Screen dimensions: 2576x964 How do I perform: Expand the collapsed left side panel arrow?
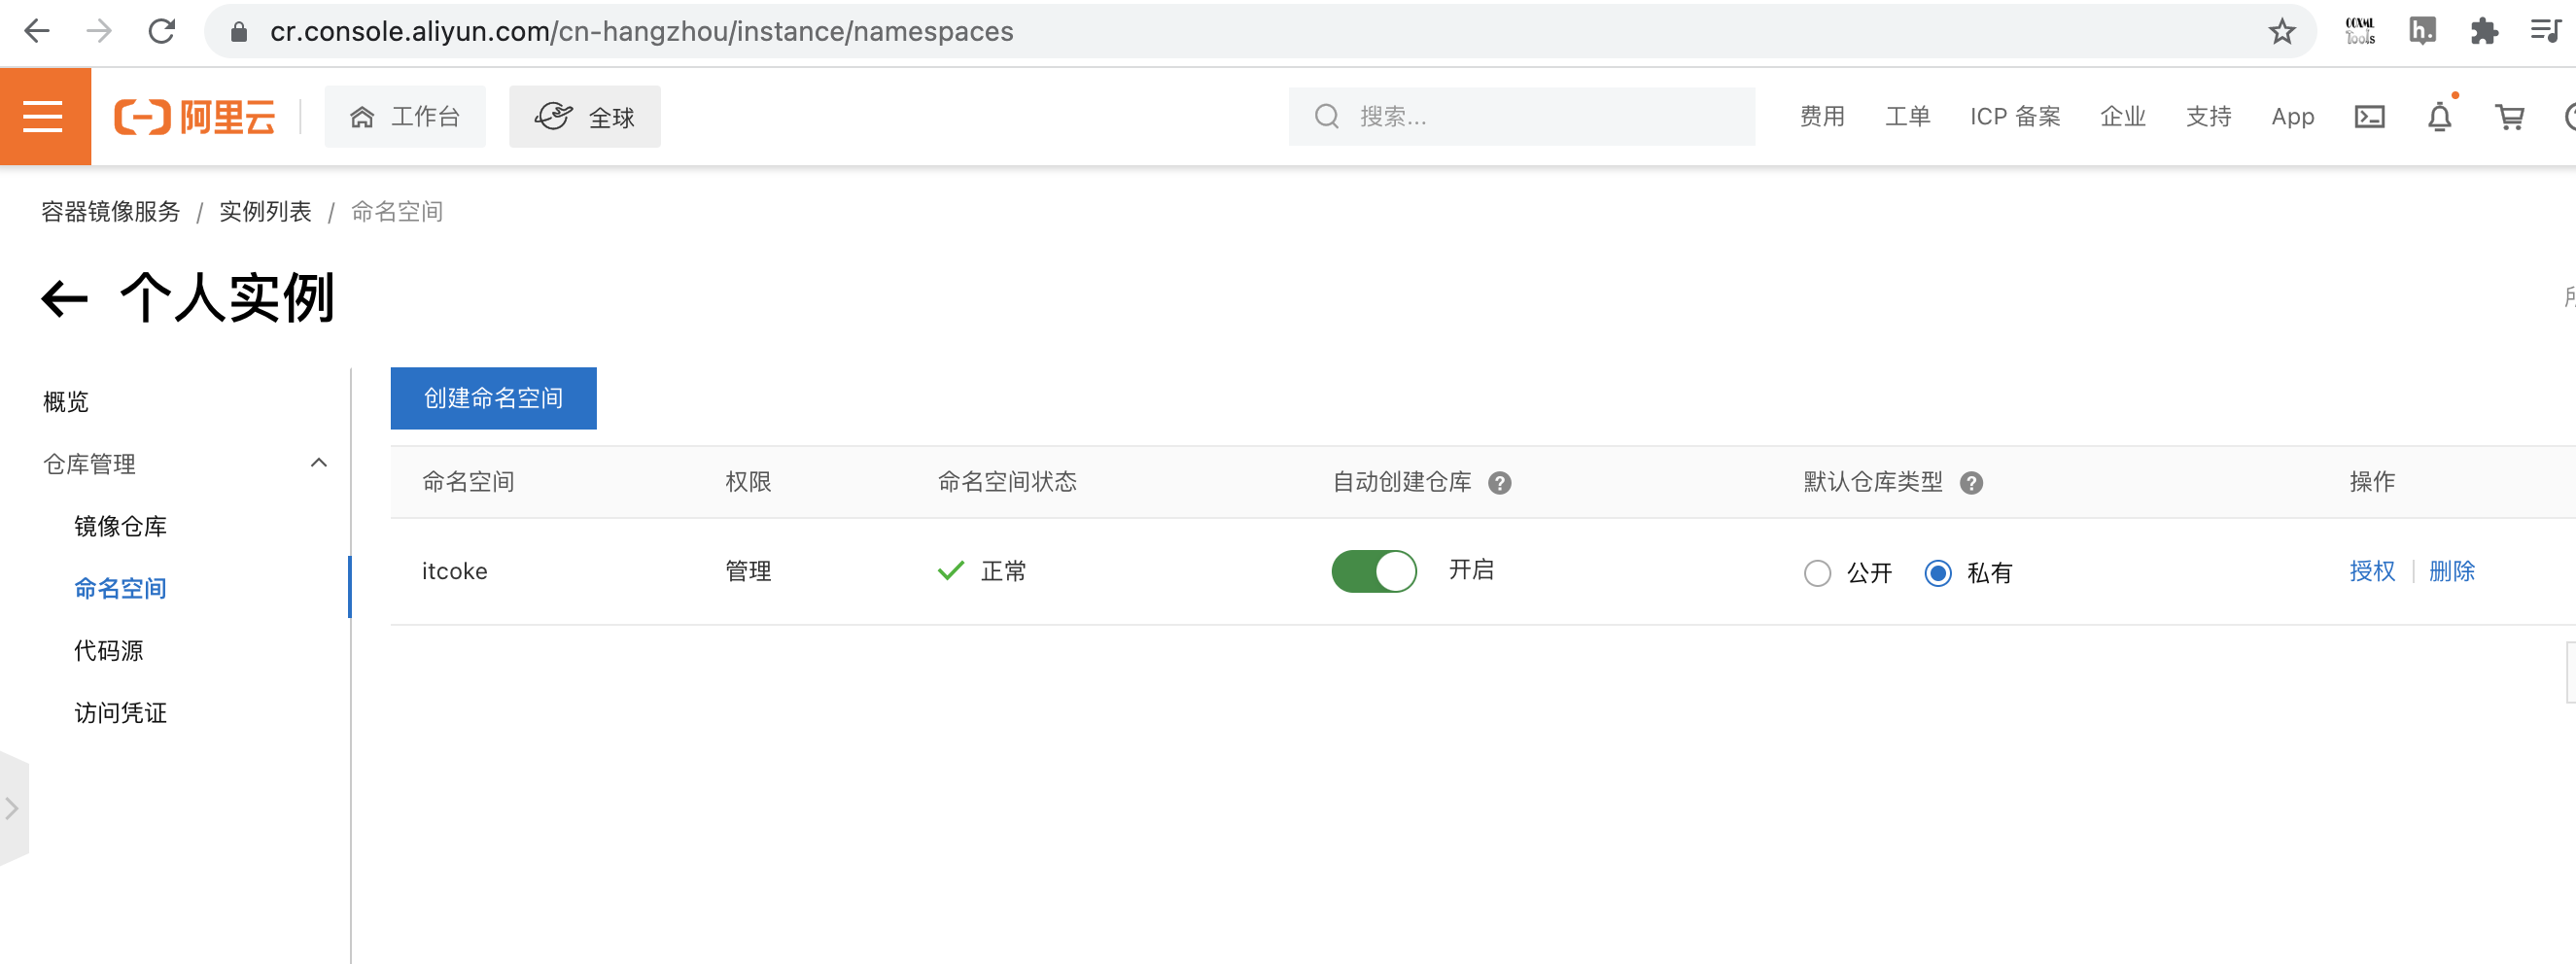pyautogui.click(x=12, y=808)
